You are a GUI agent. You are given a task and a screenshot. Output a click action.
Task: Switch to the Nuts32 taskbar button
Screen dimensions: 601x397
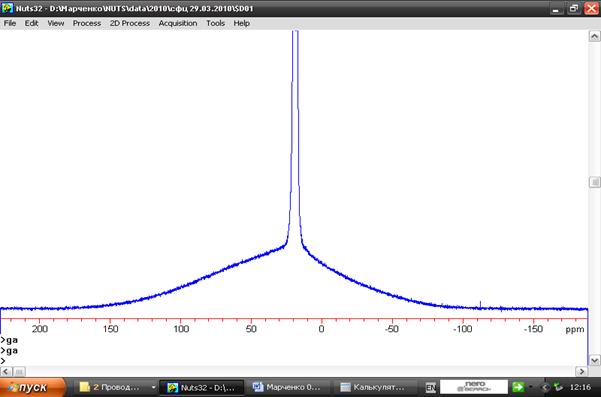click(x=201, y=387)
